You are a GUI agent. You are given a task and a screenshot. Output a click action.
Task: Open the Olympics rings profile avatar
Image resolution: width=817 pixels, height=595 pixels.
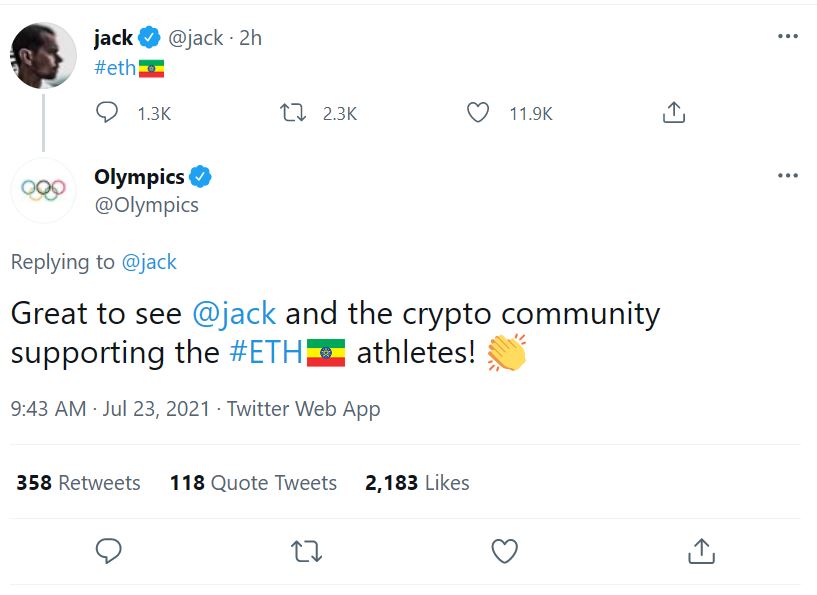point(43,189)
